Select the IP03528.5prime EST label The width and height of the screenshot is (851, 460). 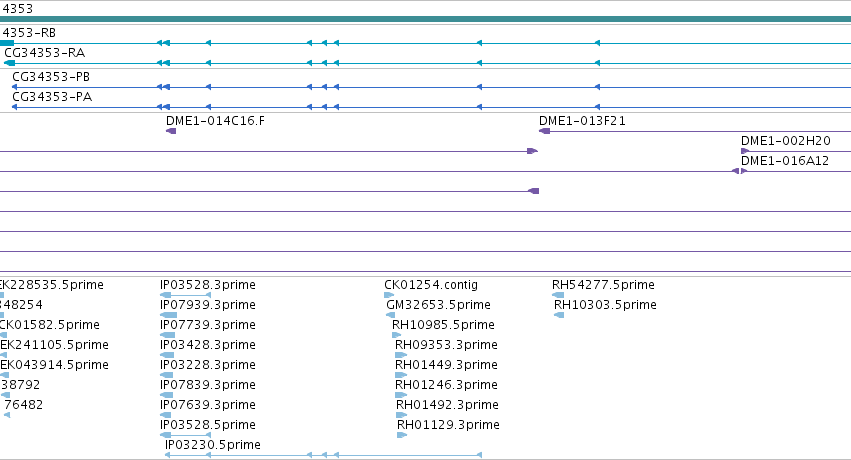tap(208, 425)
